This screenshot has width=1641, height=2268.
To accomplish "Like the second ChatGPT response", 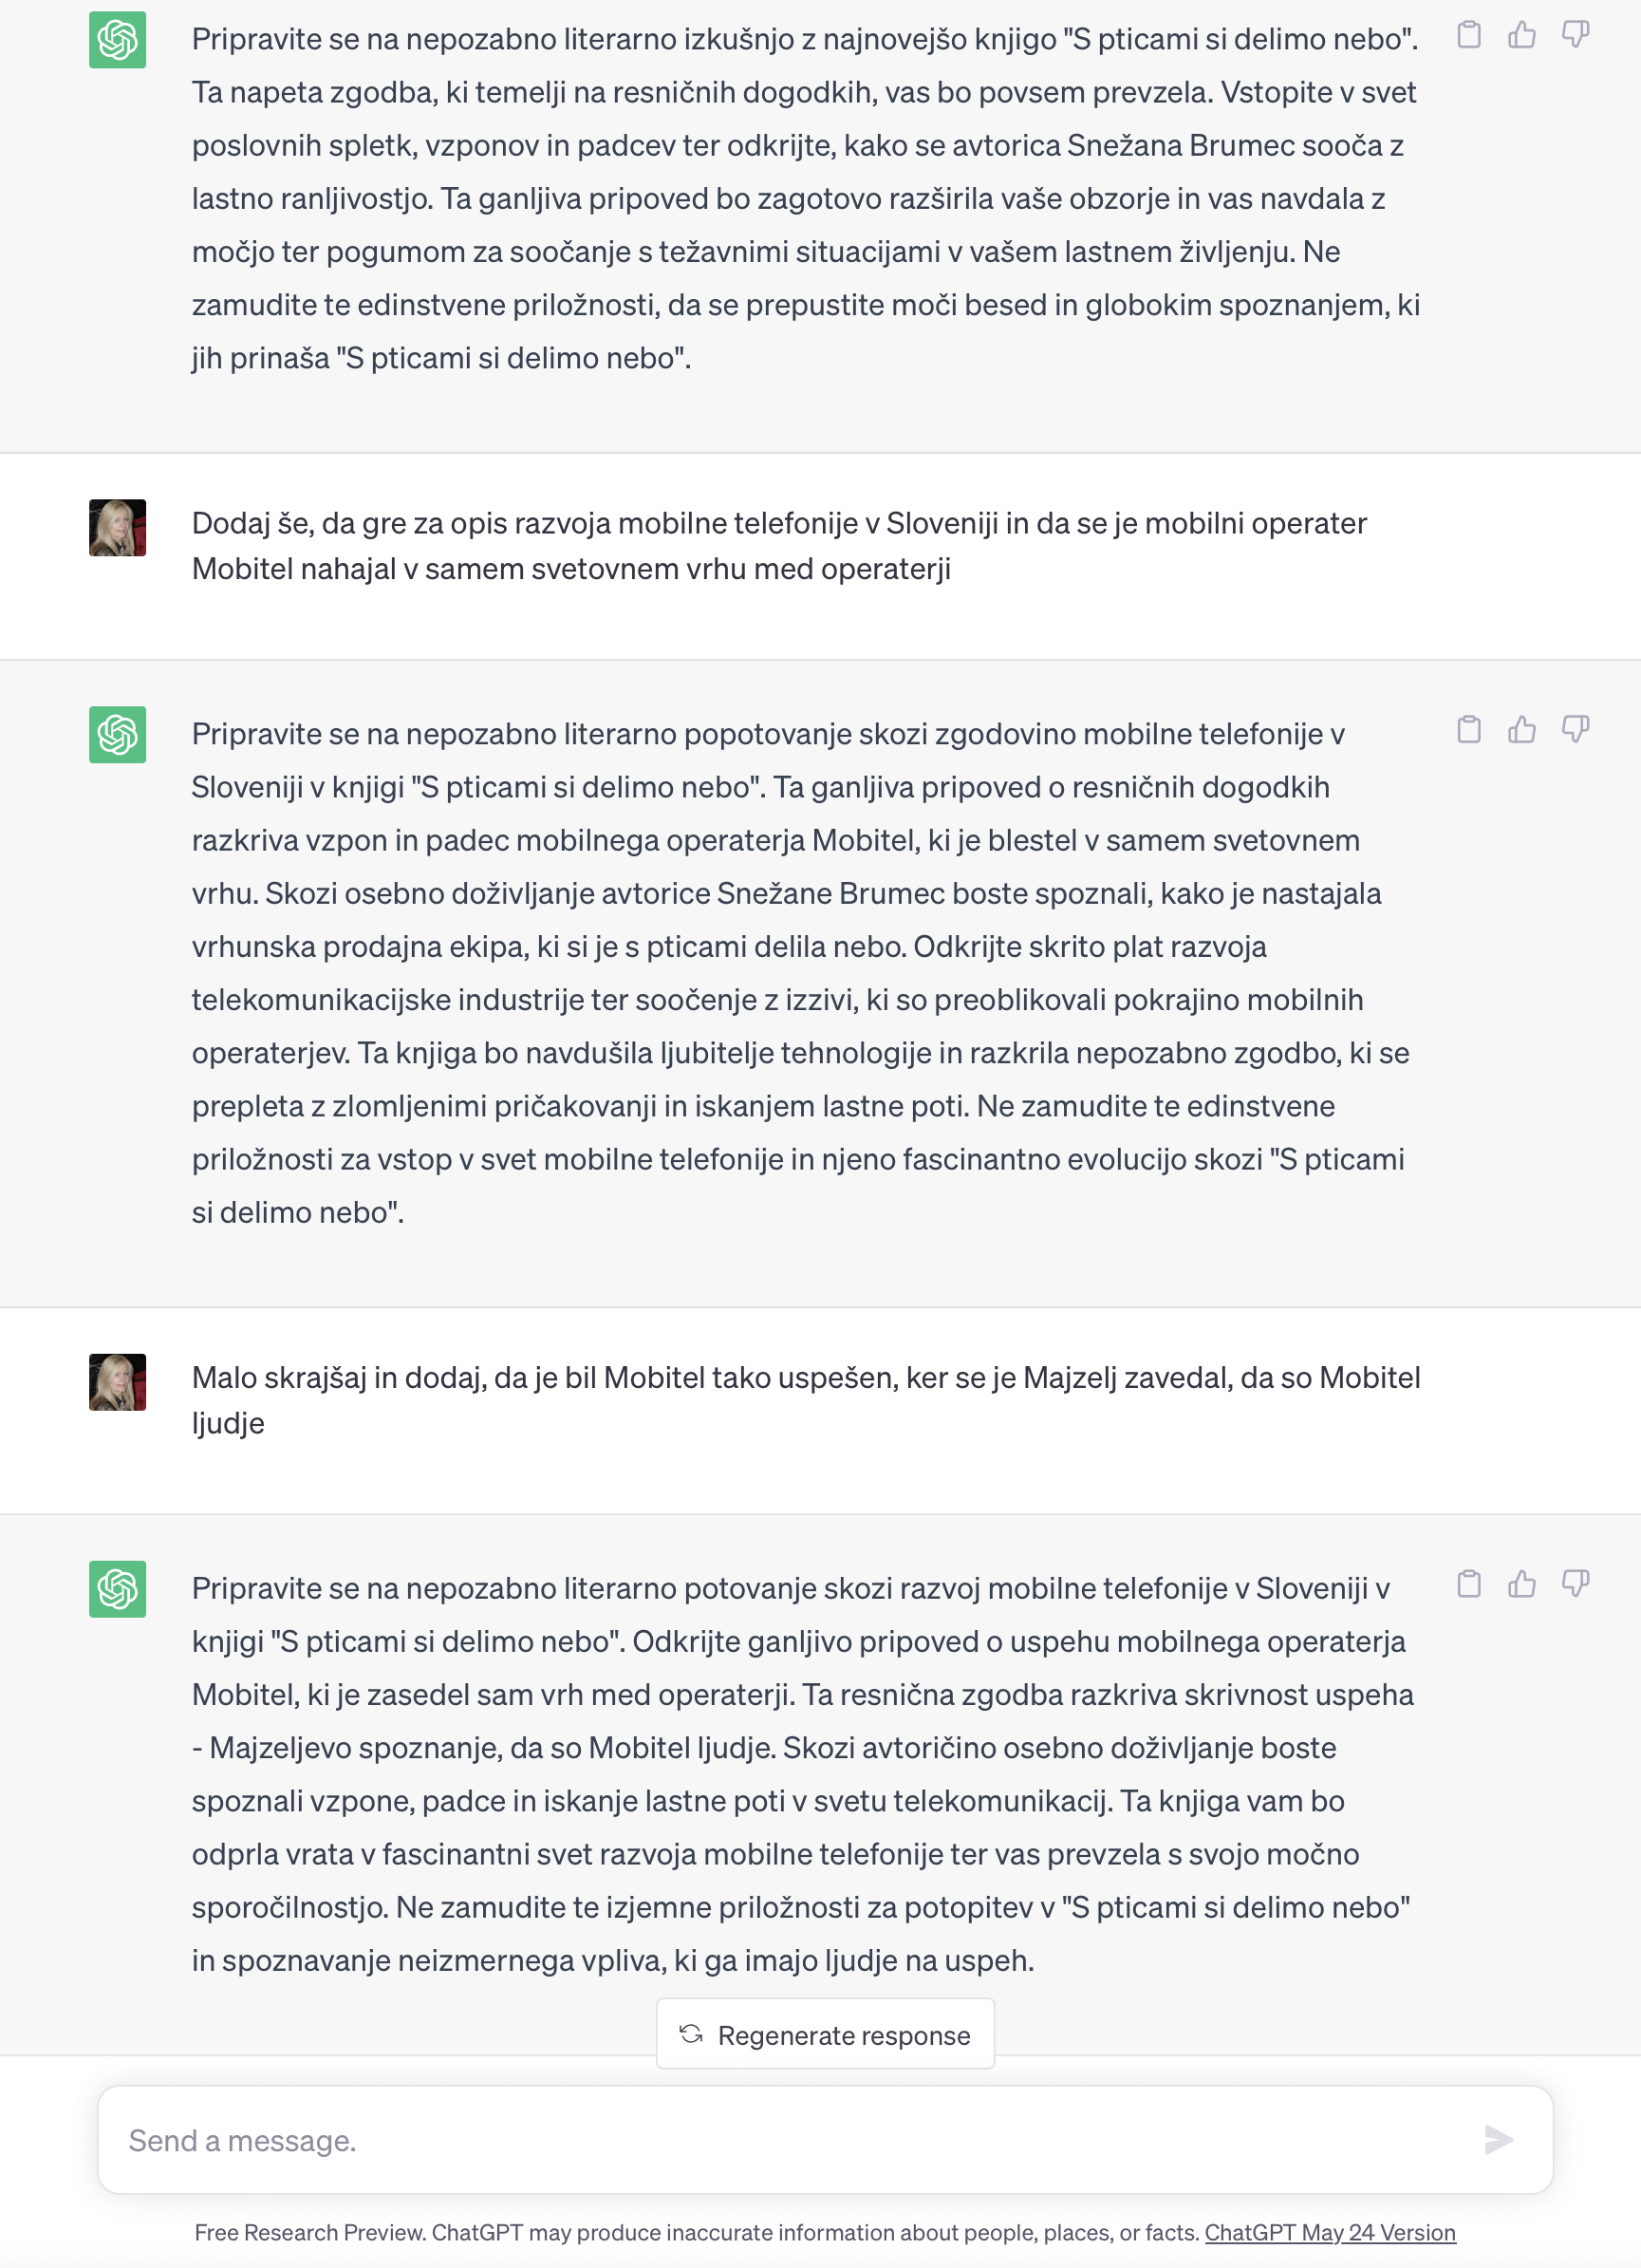I will pyautogui.click(x=1522, y=730).
